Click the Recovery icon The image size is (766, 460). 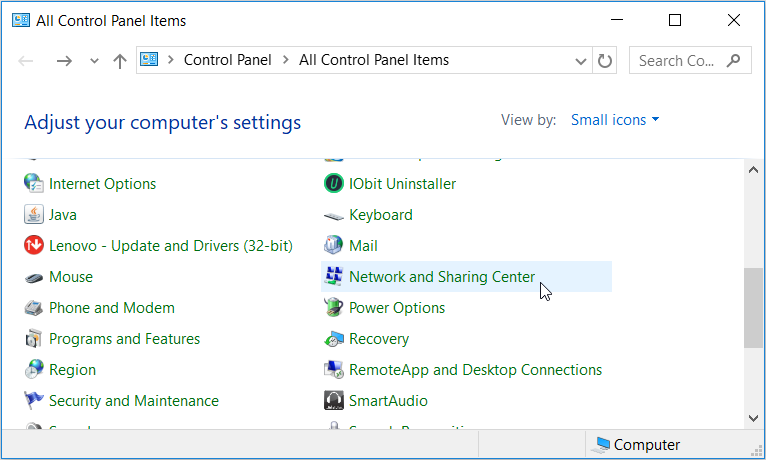coord(334,339)
